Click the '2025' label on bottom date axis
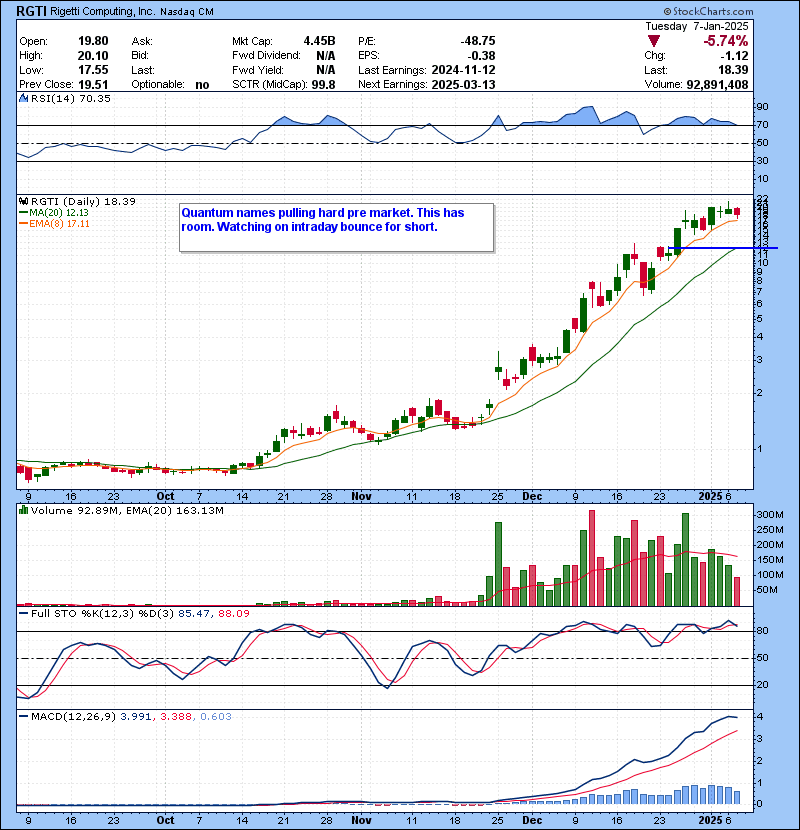This screenshot has width=800, height=830. (x=710, y=820)
